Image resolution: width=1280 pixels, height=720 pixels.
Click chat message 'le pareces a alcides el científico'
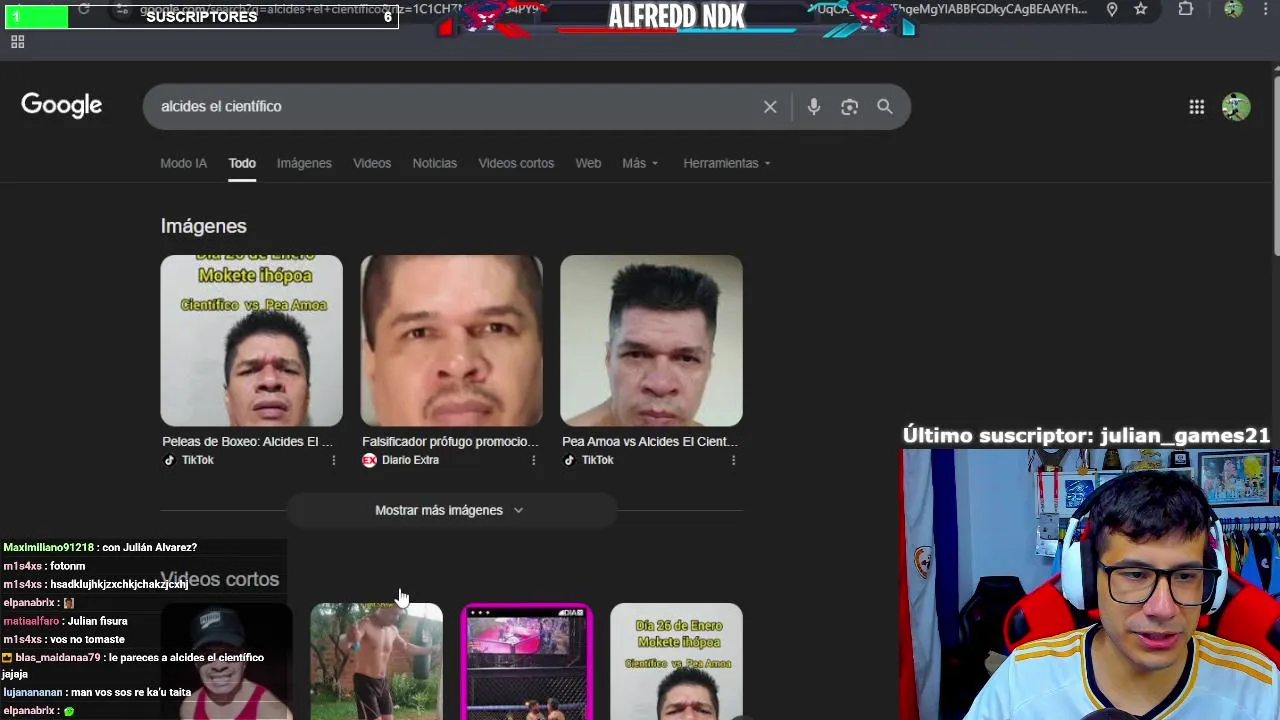(x=136, y=666)
